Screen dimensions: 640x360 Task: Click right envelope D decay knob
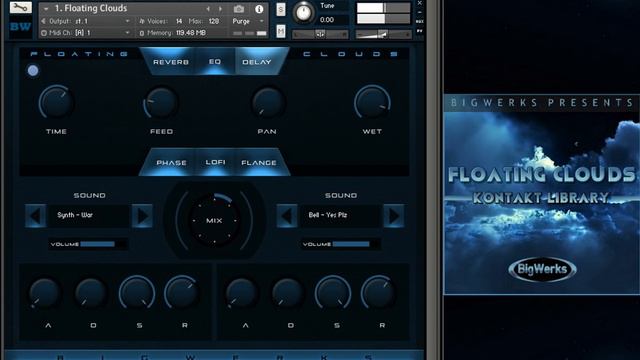click(x=287, y=293)
